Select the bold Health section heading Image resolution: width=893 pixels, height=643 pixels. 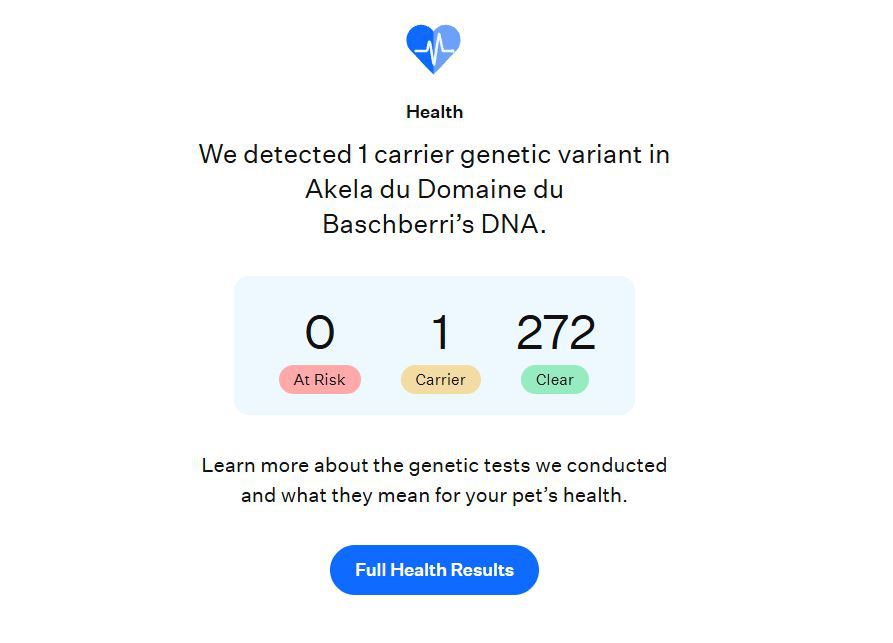(x=435, y=112)
